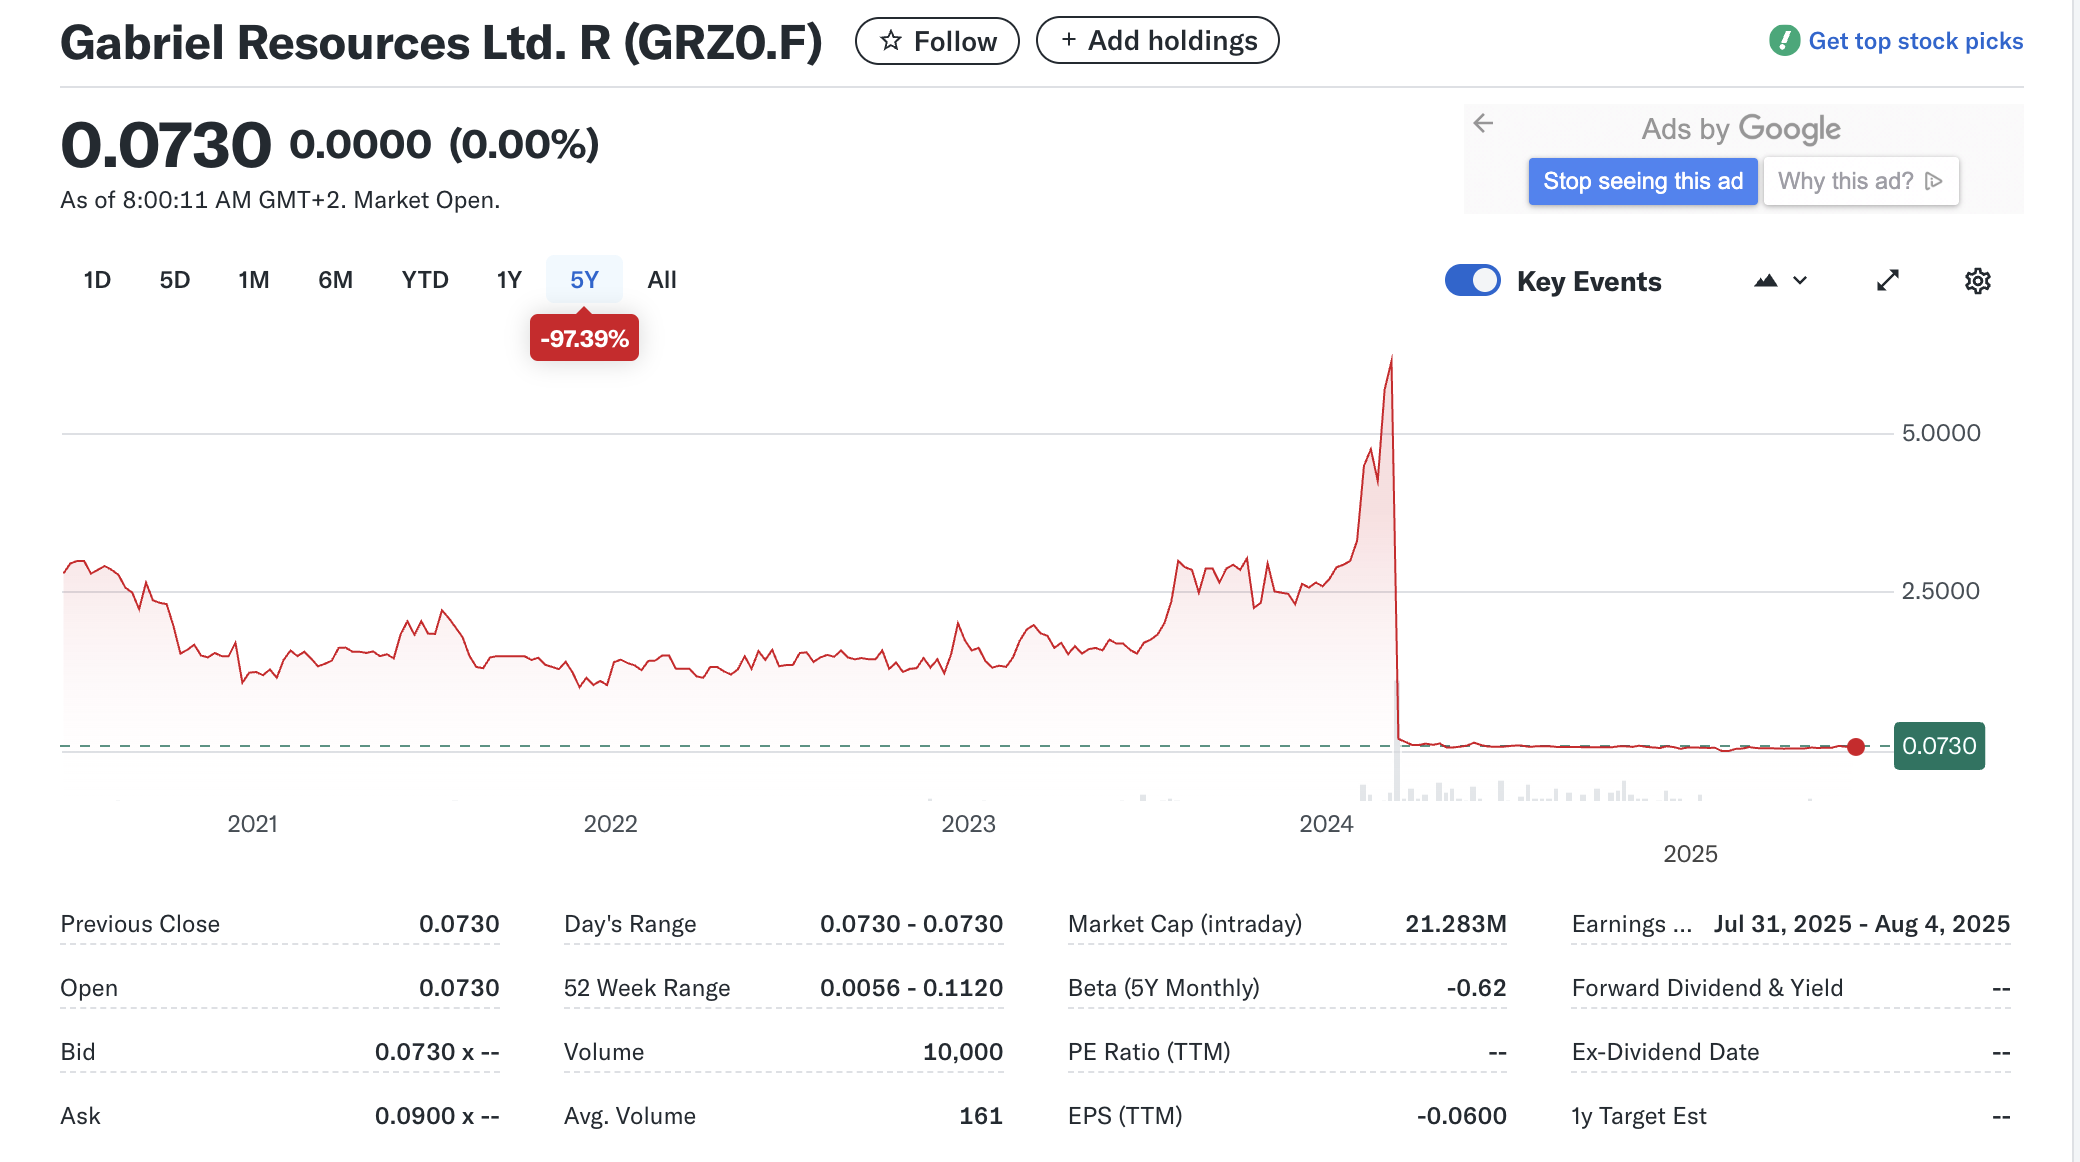This screenshot has height=1162, width=2080.
Task: Select the 1M time range
Action: tap(254, 280)
